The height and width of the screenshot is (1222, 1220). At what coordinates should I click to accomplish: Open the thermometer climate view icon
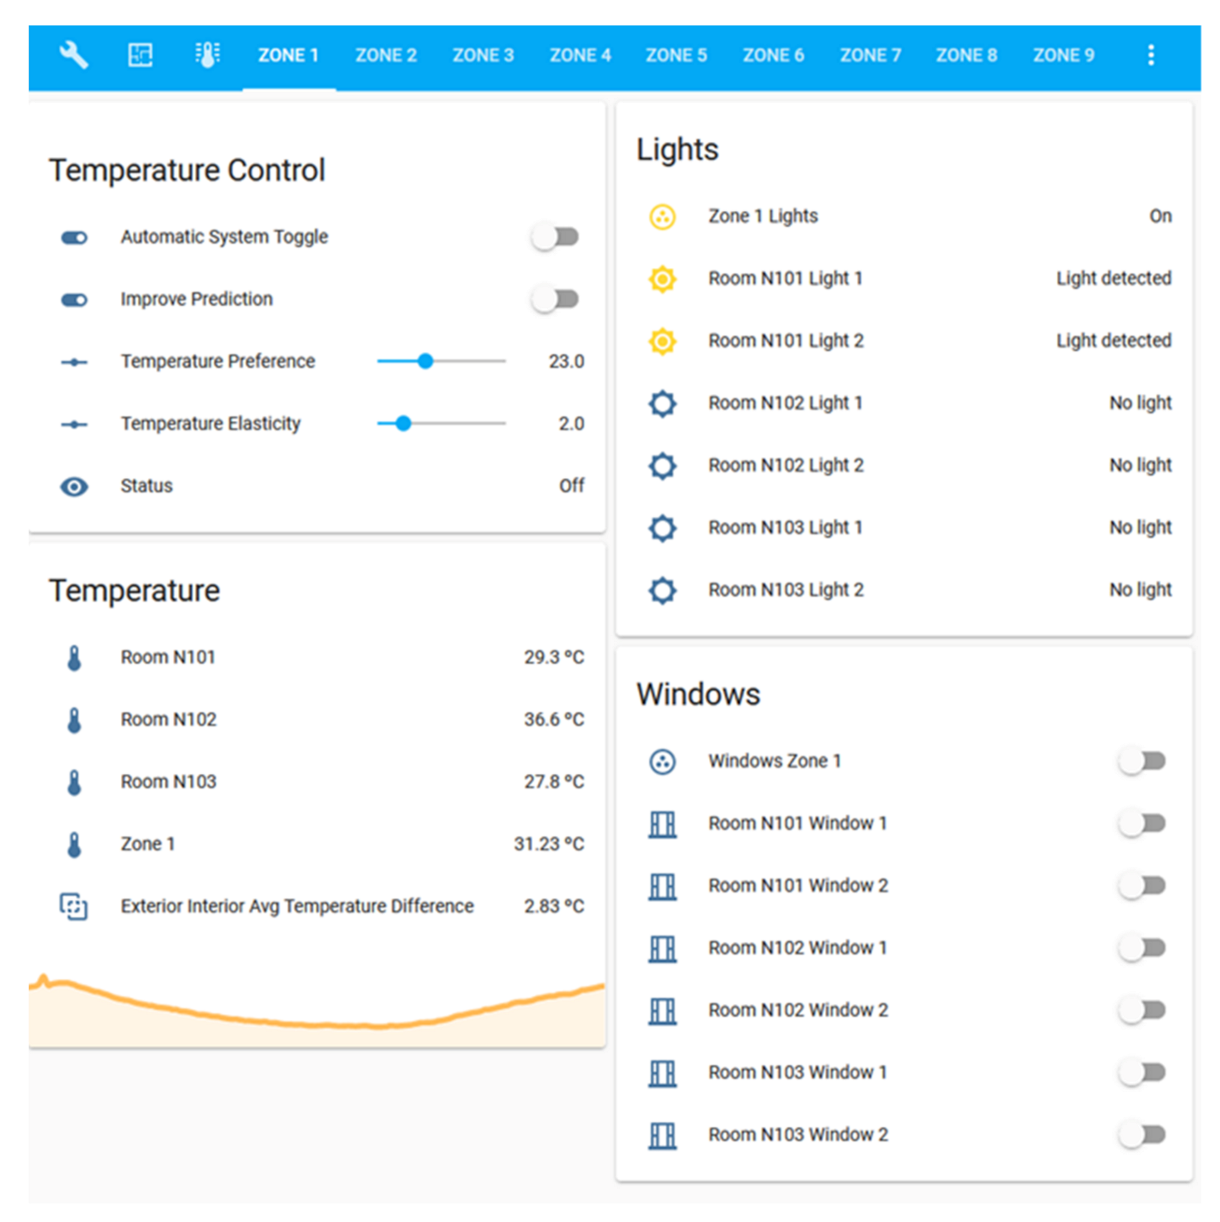tap(207, 55)
